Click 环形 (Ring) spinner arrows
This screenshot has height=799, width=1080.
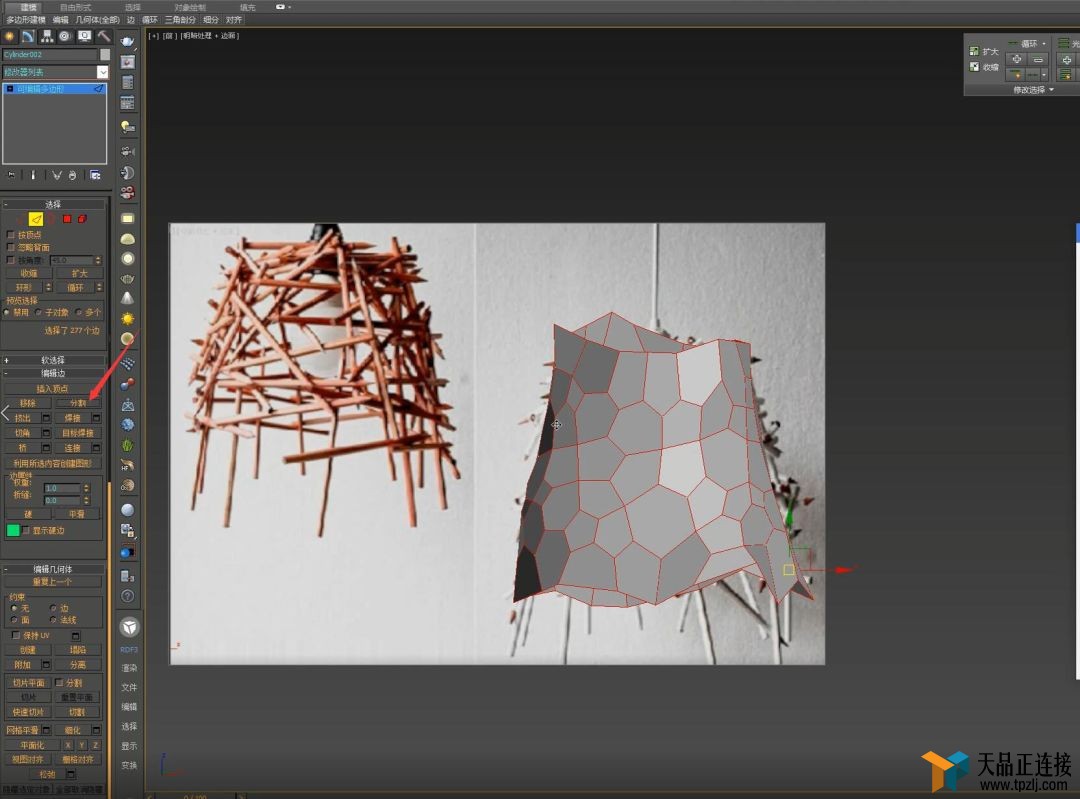[x=48, y=287]
